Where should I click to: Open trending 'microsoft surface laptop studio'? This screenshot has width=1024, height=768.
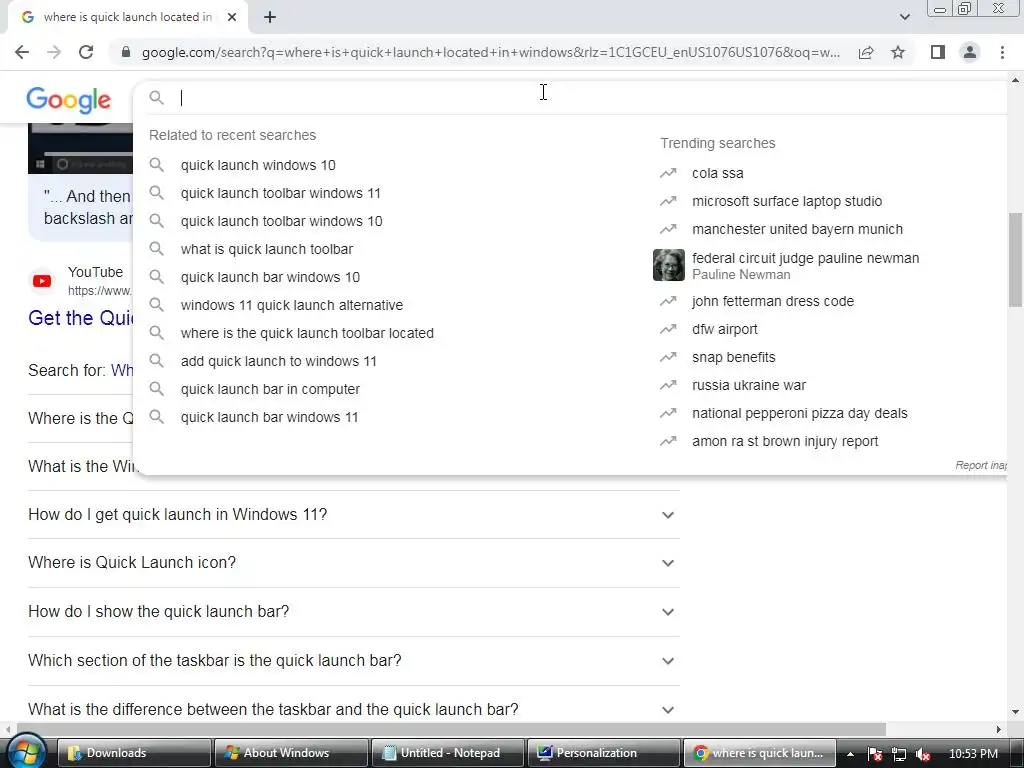pos(787,202)
